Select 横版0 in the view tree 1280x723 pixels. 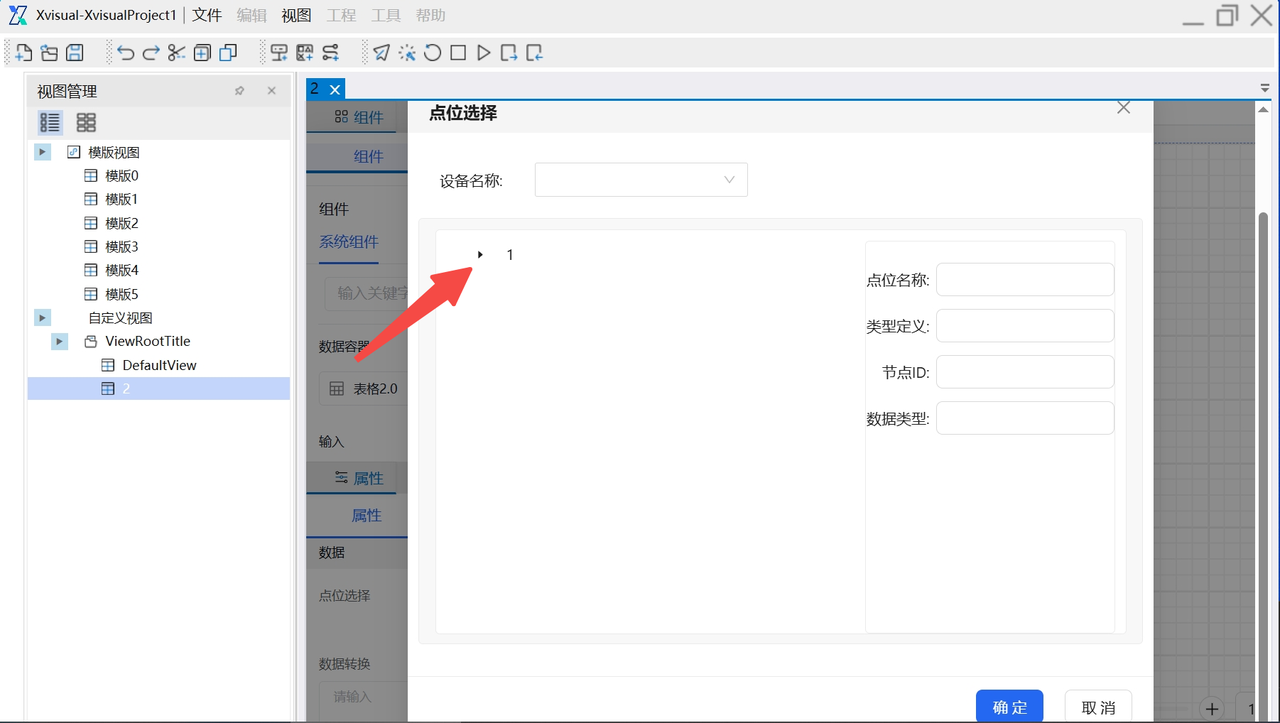tap(121, 176)
